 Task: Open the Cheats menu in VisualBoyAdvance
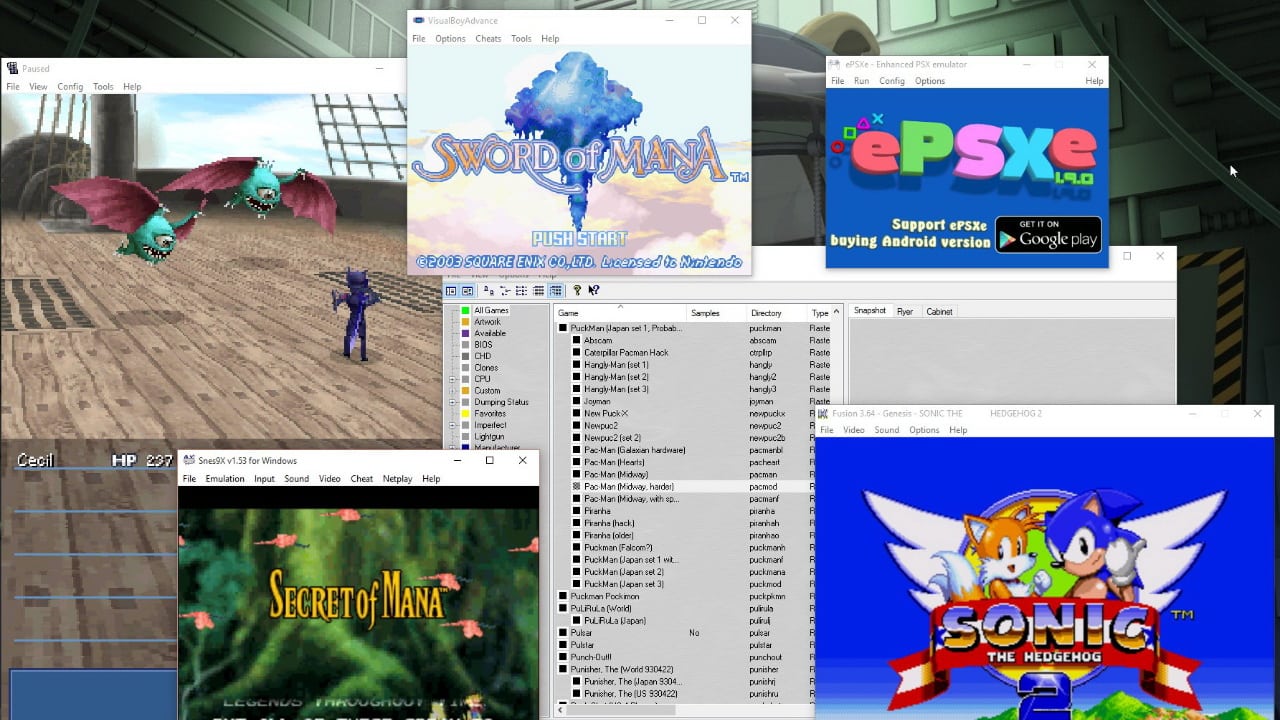[488, 39]
